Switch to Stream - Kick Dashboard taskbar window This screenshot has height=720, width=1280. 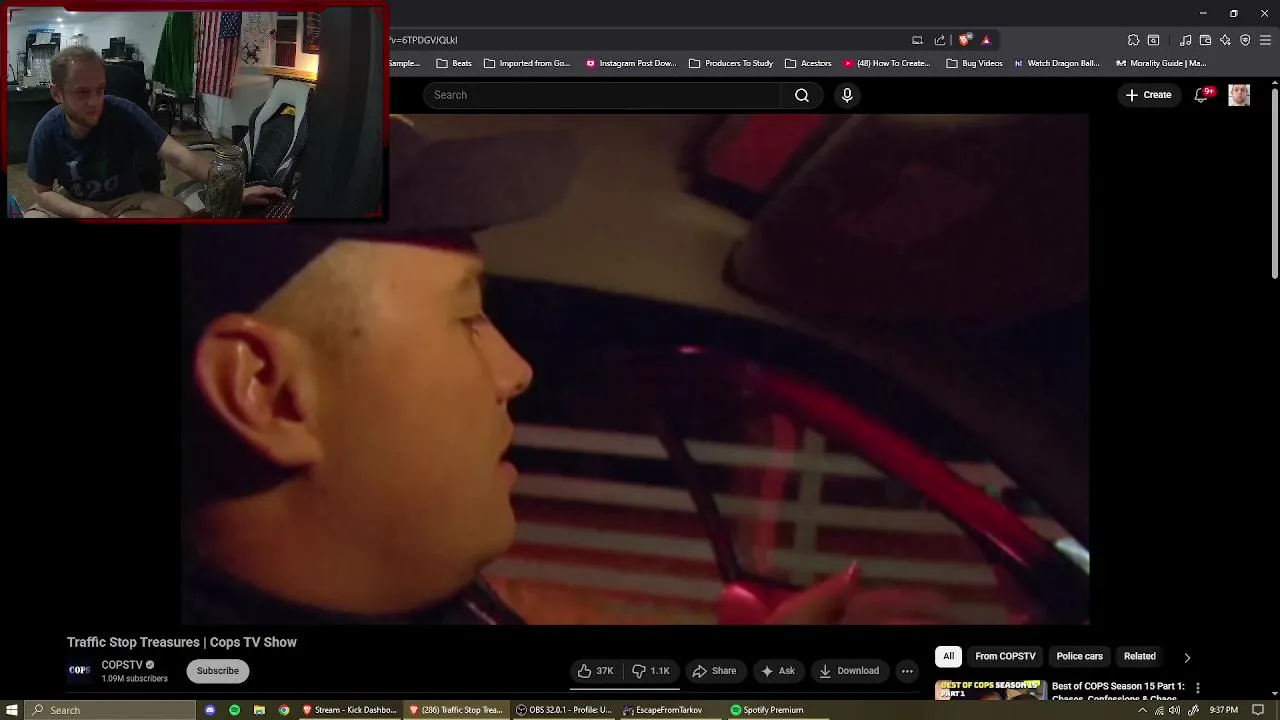(x=350, y=710)
